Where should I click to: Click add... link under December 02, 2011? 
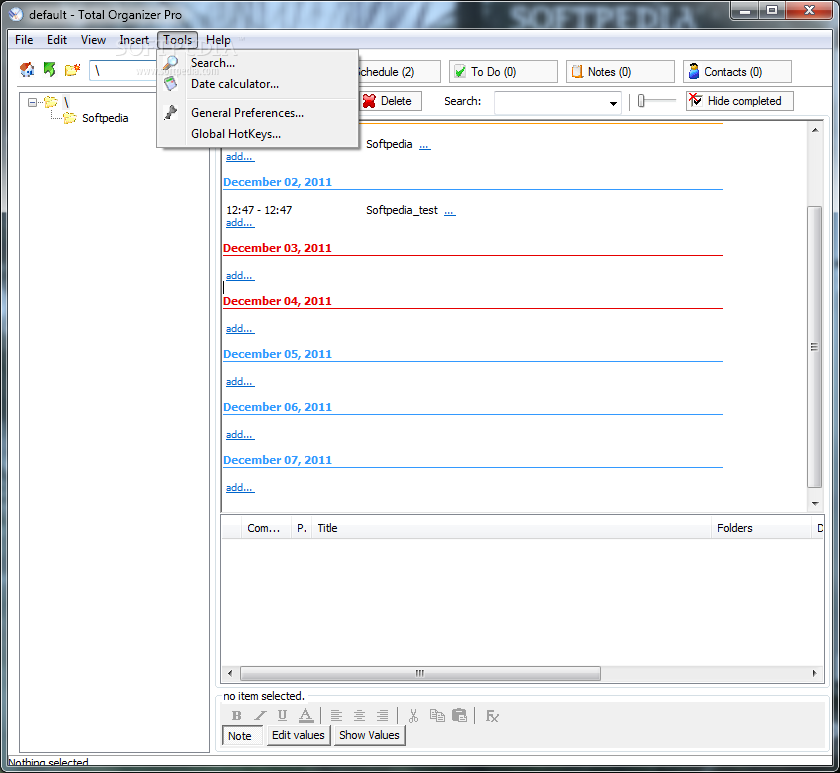(x=239, y=222)
